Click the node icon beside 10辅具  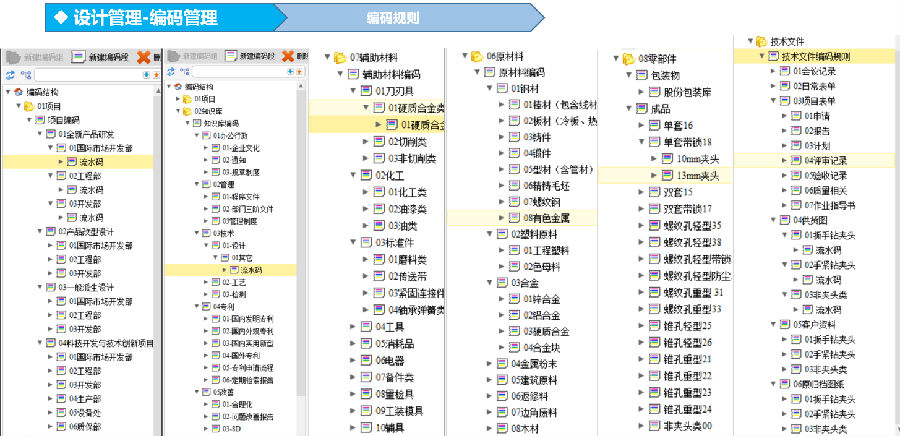pos(366,427)
